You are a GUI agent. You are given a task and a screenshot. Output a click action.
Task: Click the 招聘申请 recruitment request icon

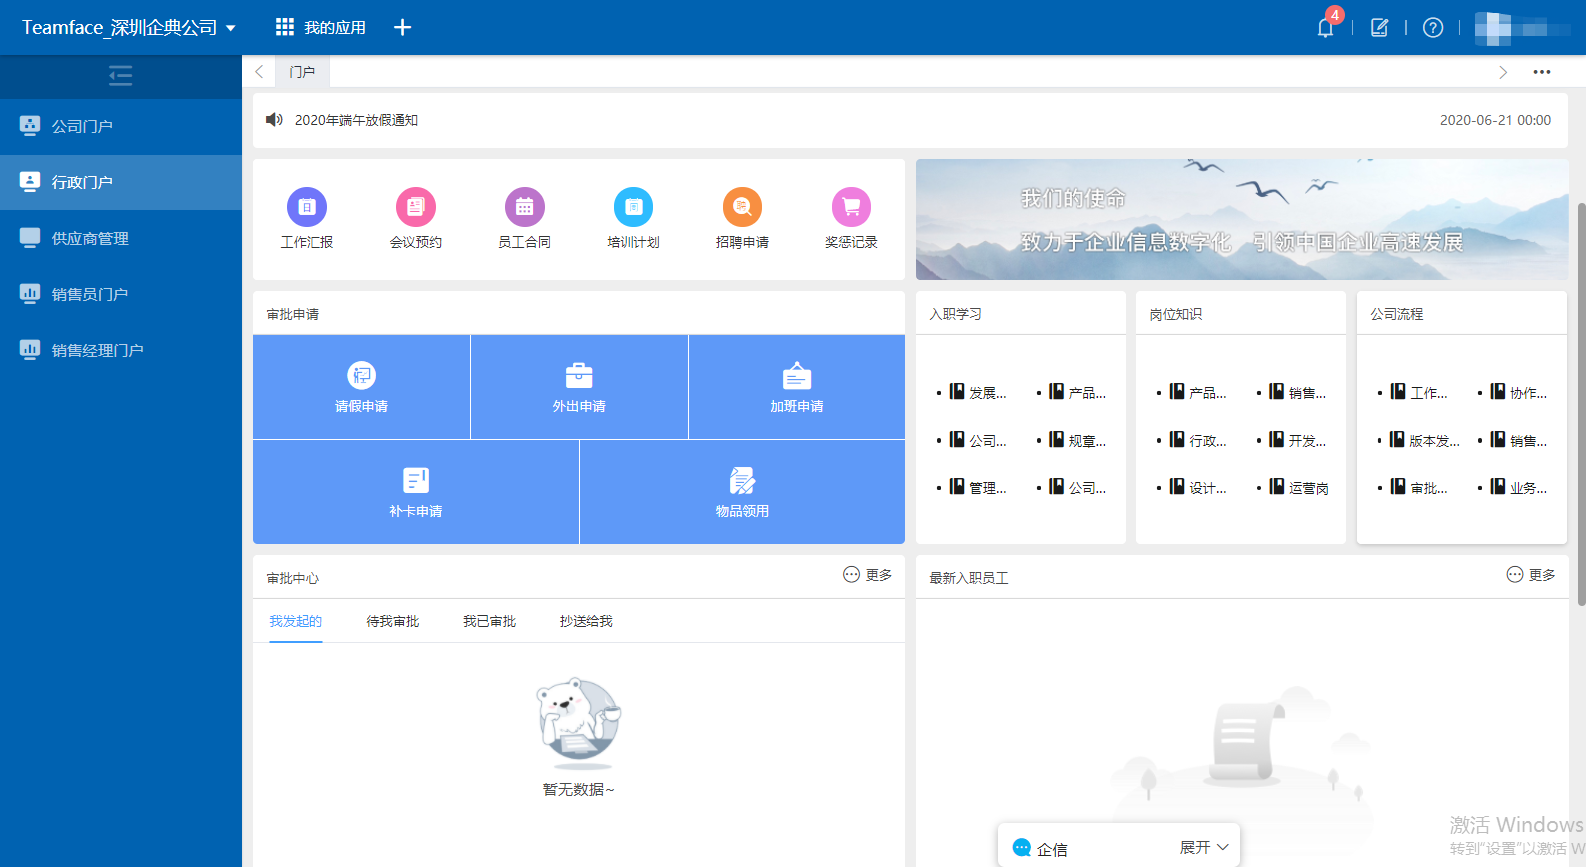[742, 208]
